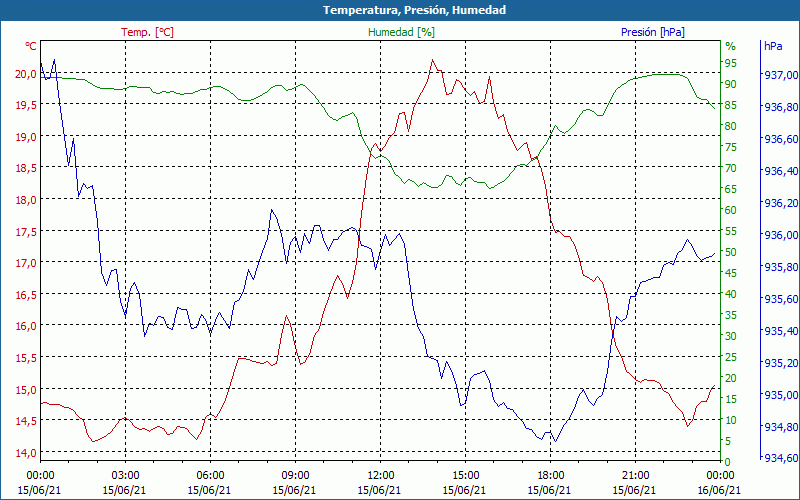Screen dimensions: 800x500
Task: Click the 935,00 pressure axis value
Action: 781,395
